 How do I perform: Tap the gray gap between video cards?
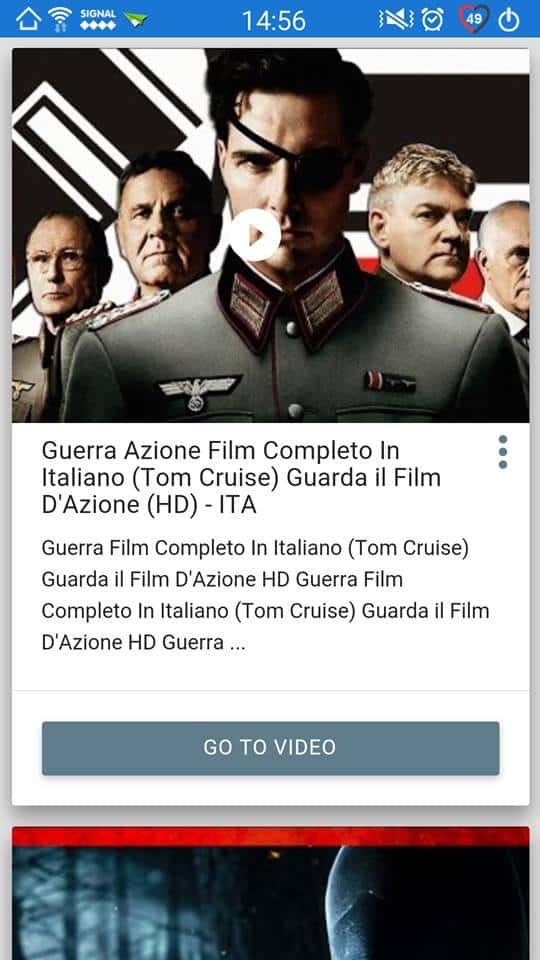[271, 816]
